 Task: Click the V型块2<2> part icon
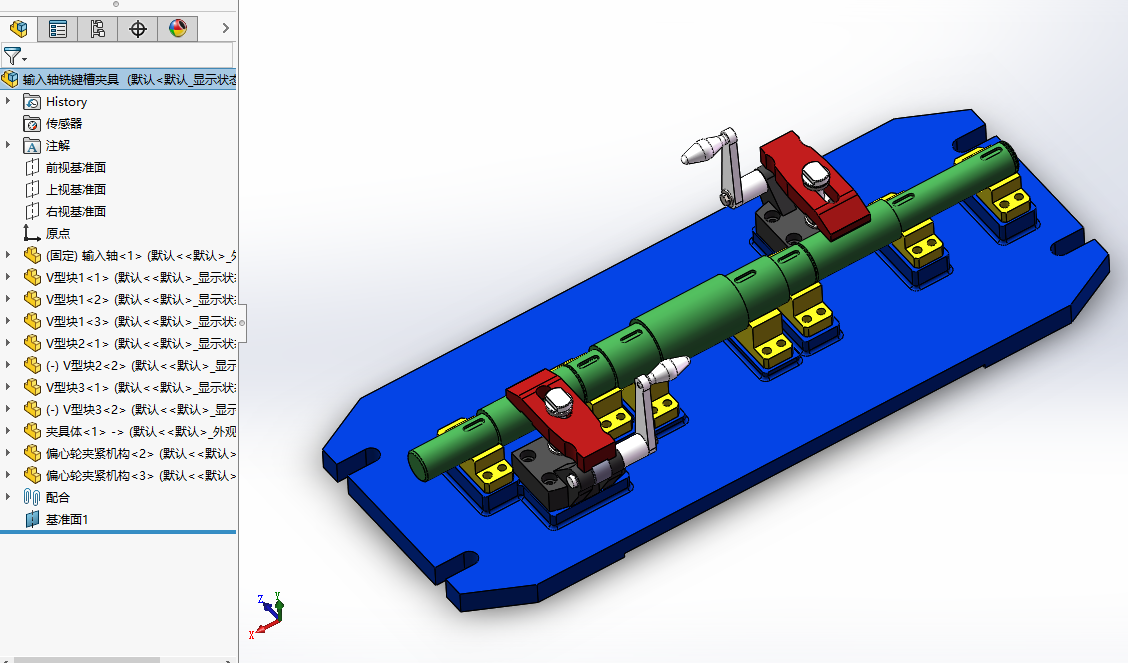coord(32,365)
